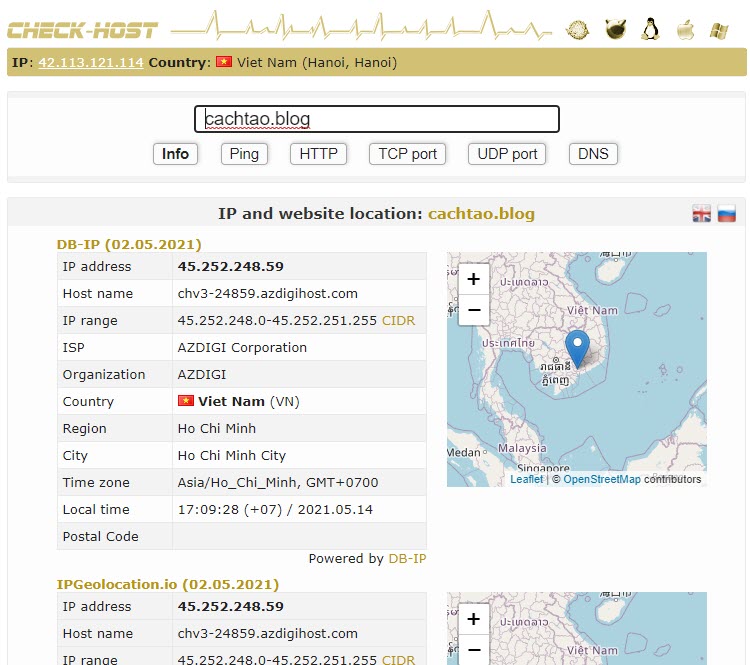Open the CIDR link in DB-IP range row

click(x=398, y=321)
